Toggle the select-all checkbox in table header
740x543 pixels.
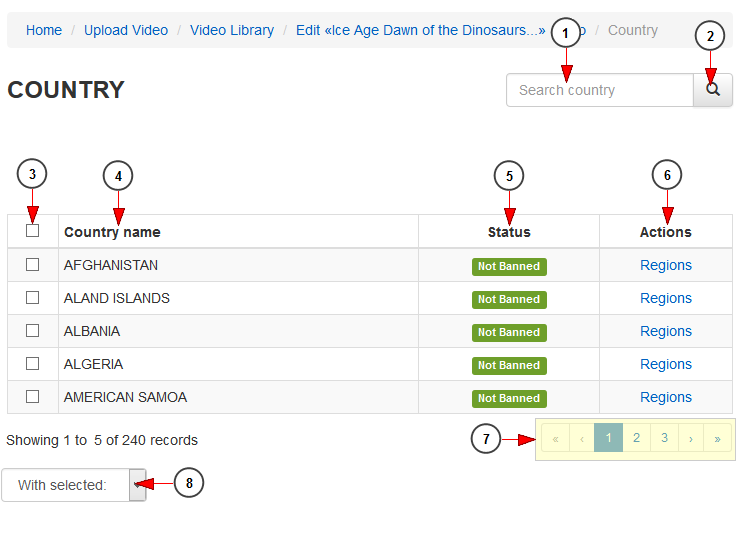(x=33, y=231)
